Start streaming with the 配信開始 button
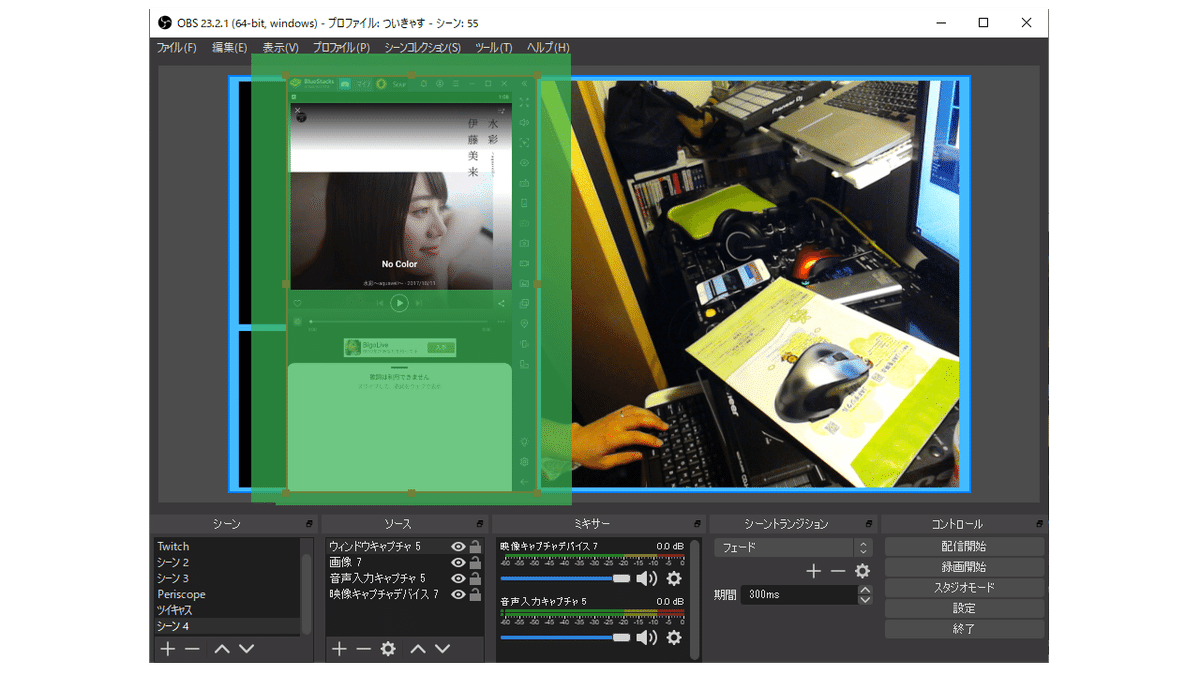Screen dimensions: 1200x675 tap(964, 546)
